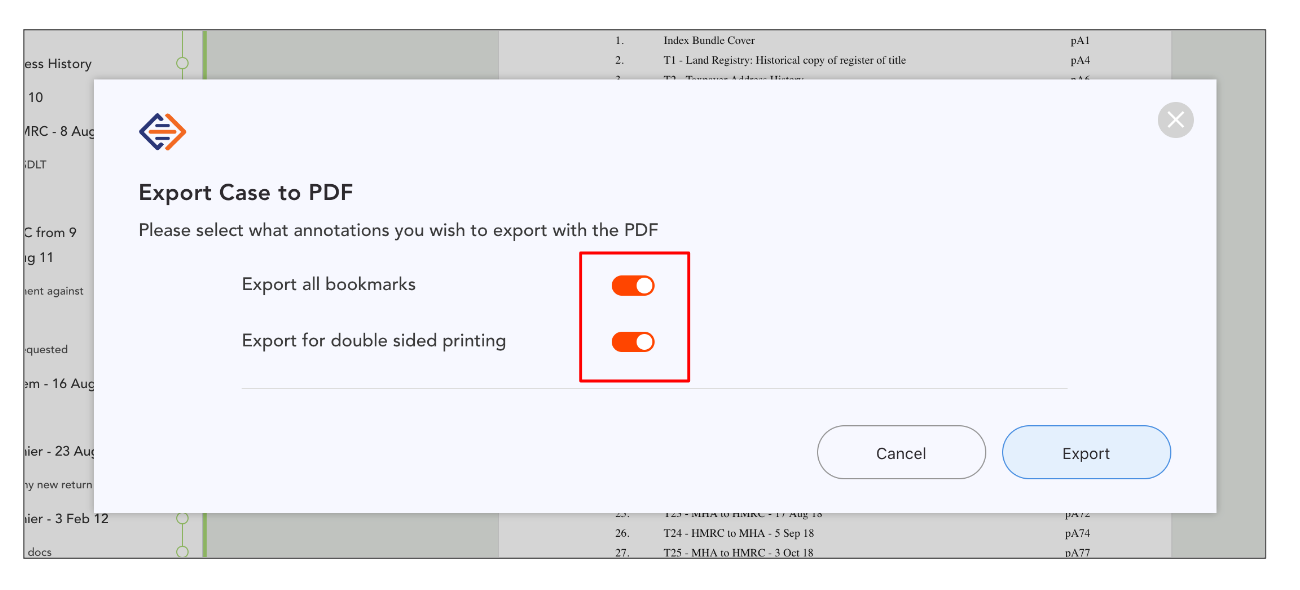
Task: Open the nier - 3 Feb 12 entry
Action: click(66, 518)
